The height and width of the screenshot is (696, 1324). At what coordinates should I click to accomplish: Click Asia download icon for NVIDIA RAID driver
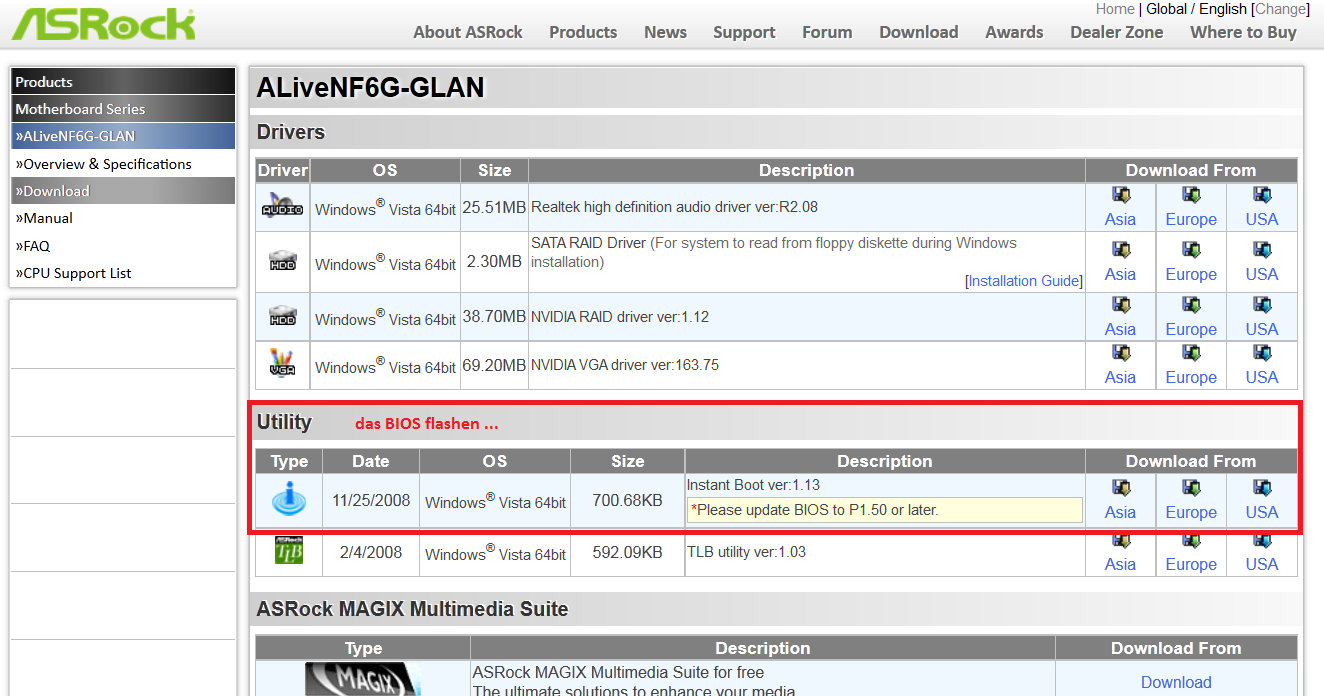tap(1120, 305)
